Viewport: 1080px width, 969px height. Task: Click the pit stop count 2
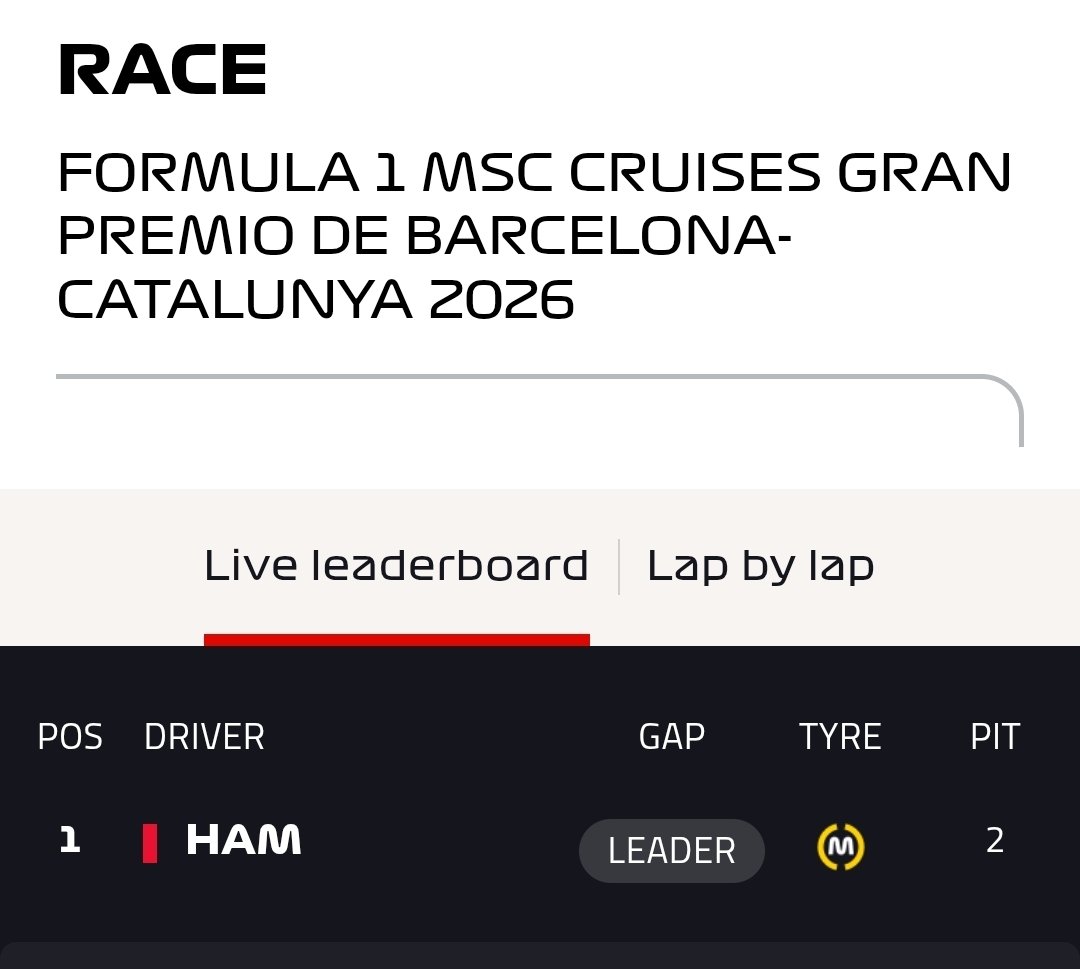995,840
